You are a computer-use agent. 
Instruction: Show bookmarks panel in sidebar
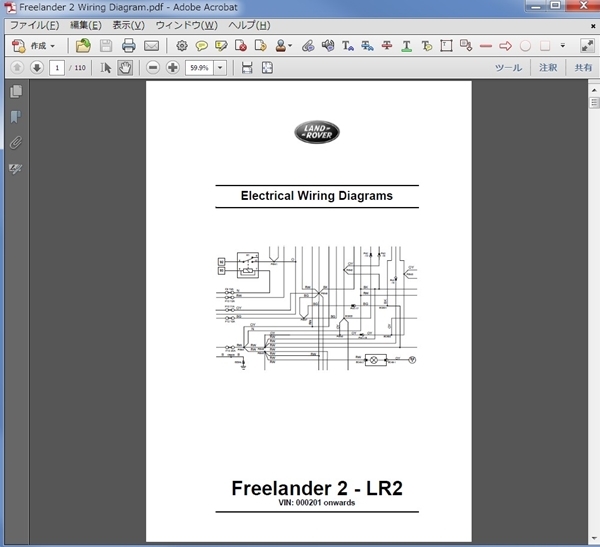click(x=16, y=117)
